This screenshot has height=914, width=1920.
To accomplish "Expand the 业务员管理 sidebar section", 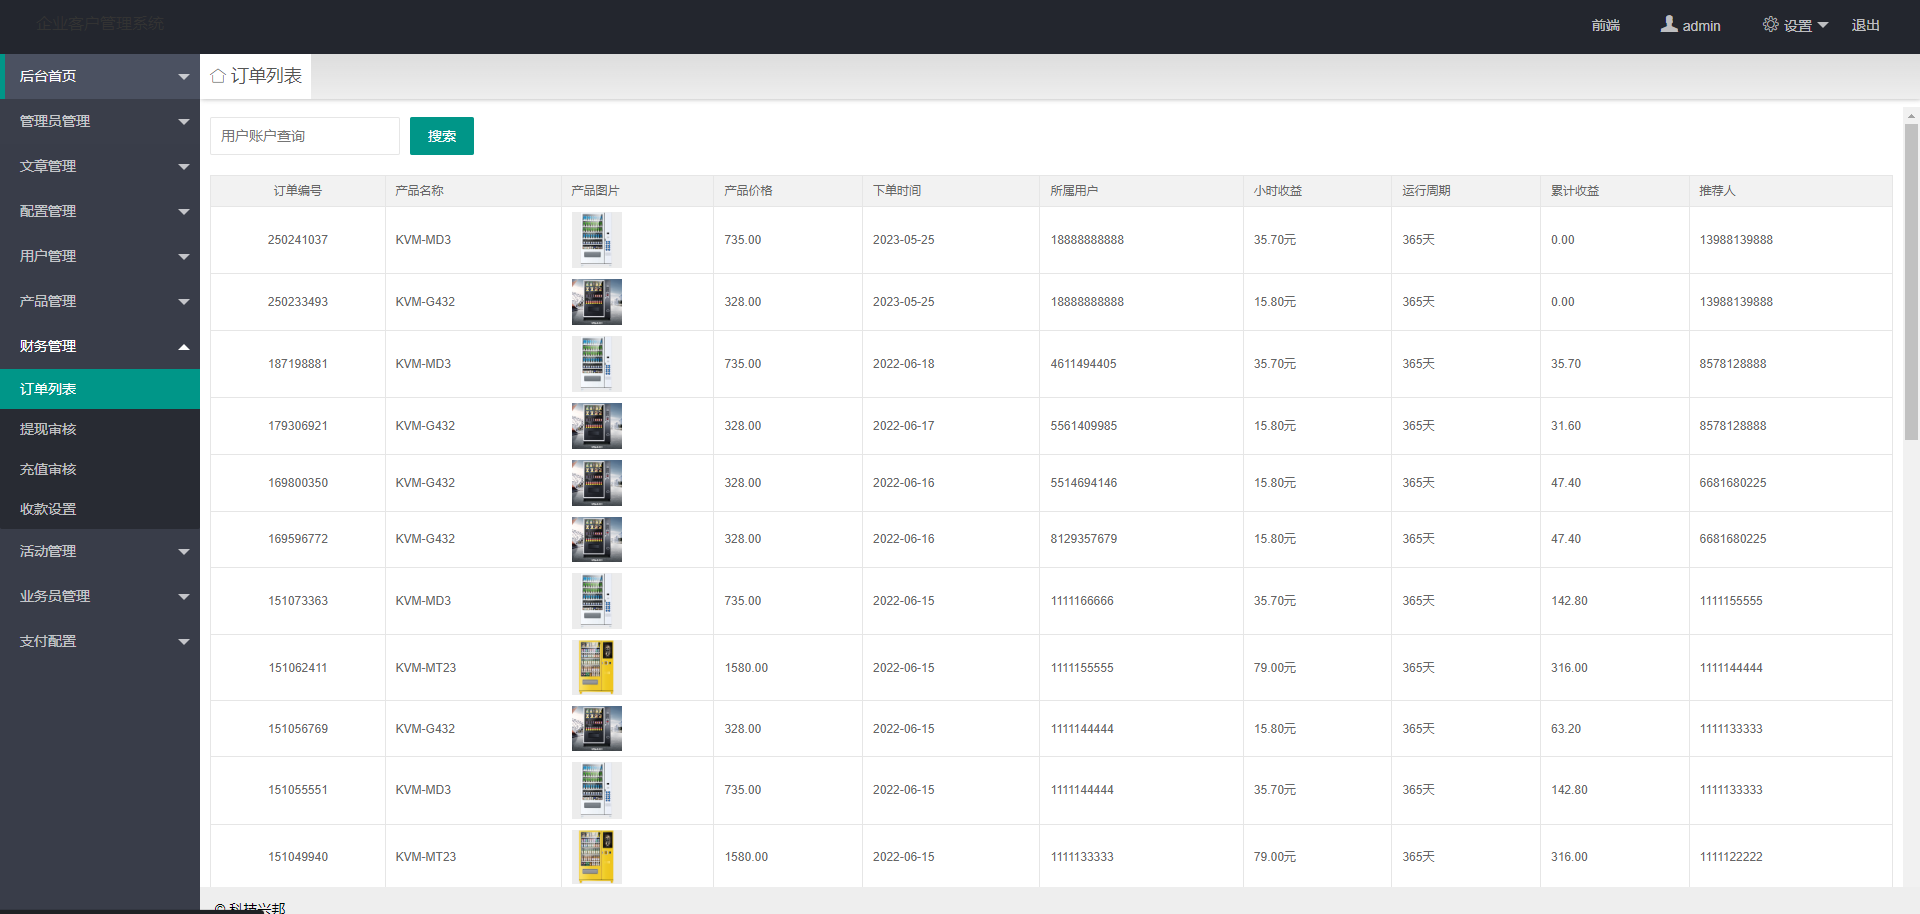I will (100, 596).
